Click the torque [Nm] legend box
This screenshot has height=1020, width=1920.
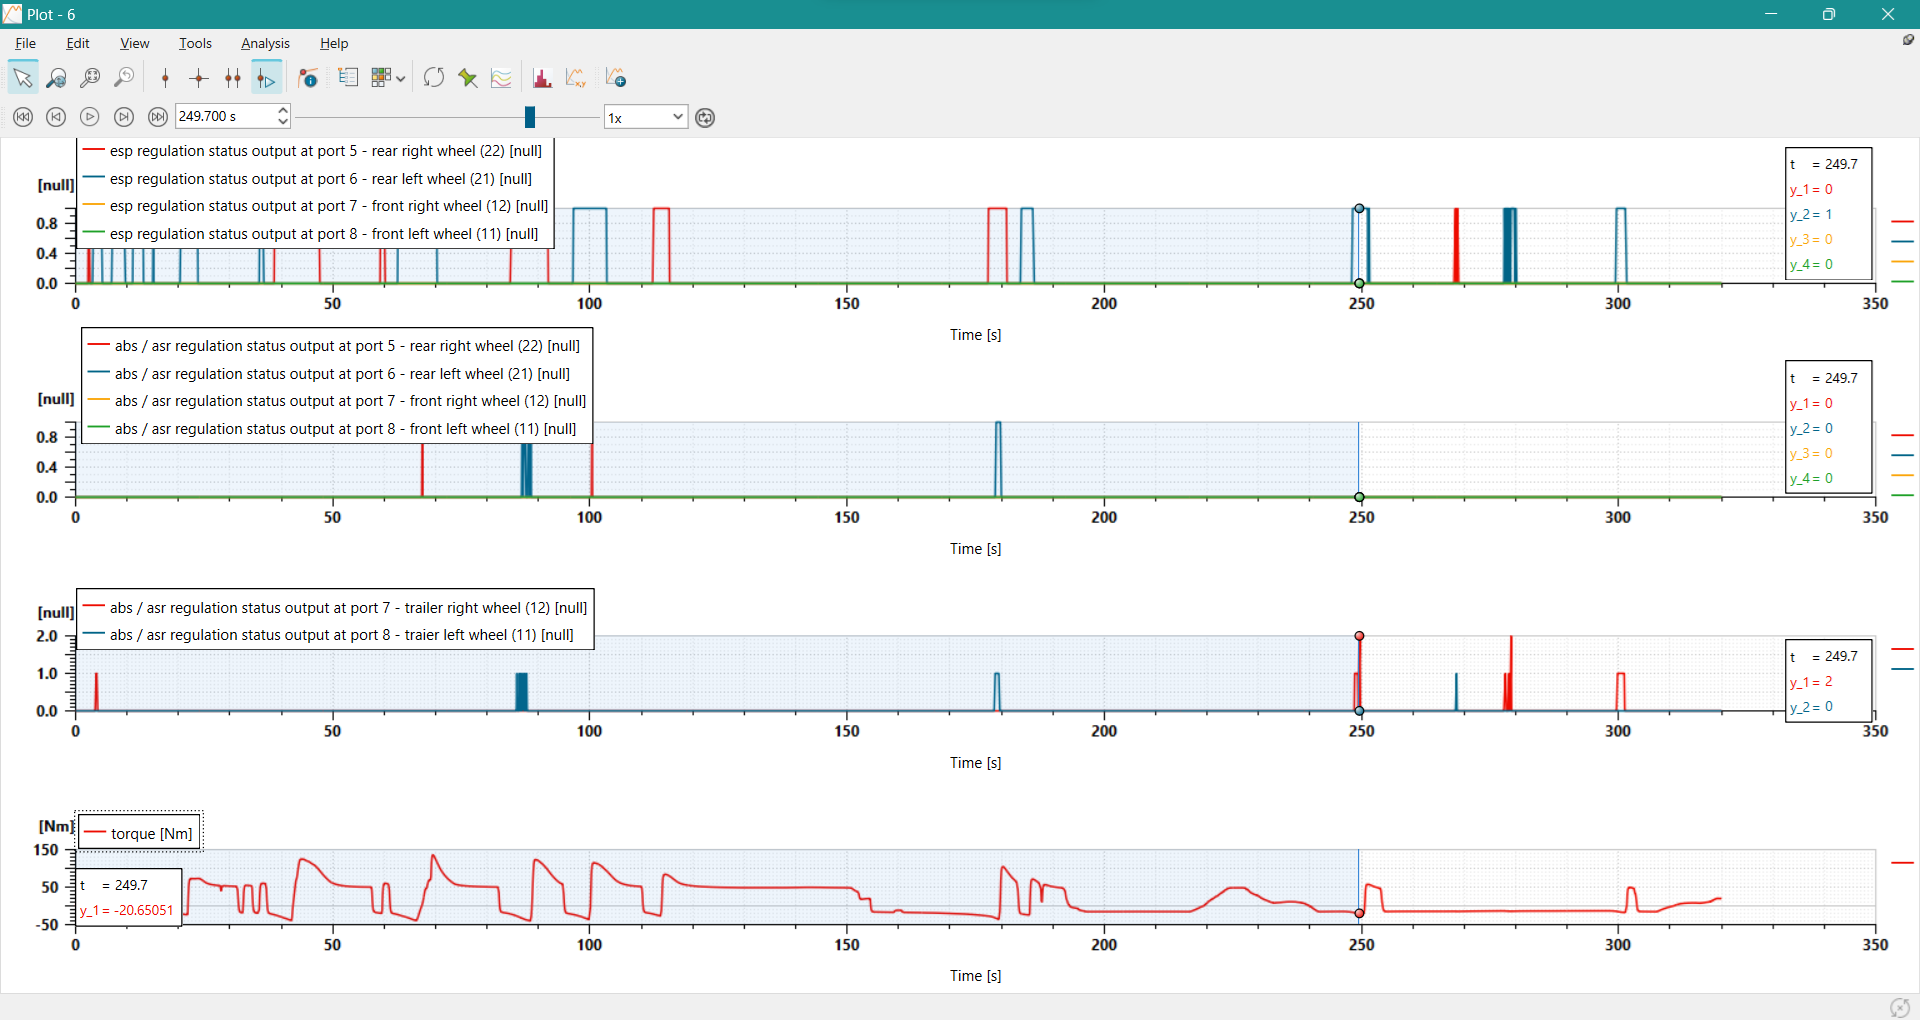[140, 833]
